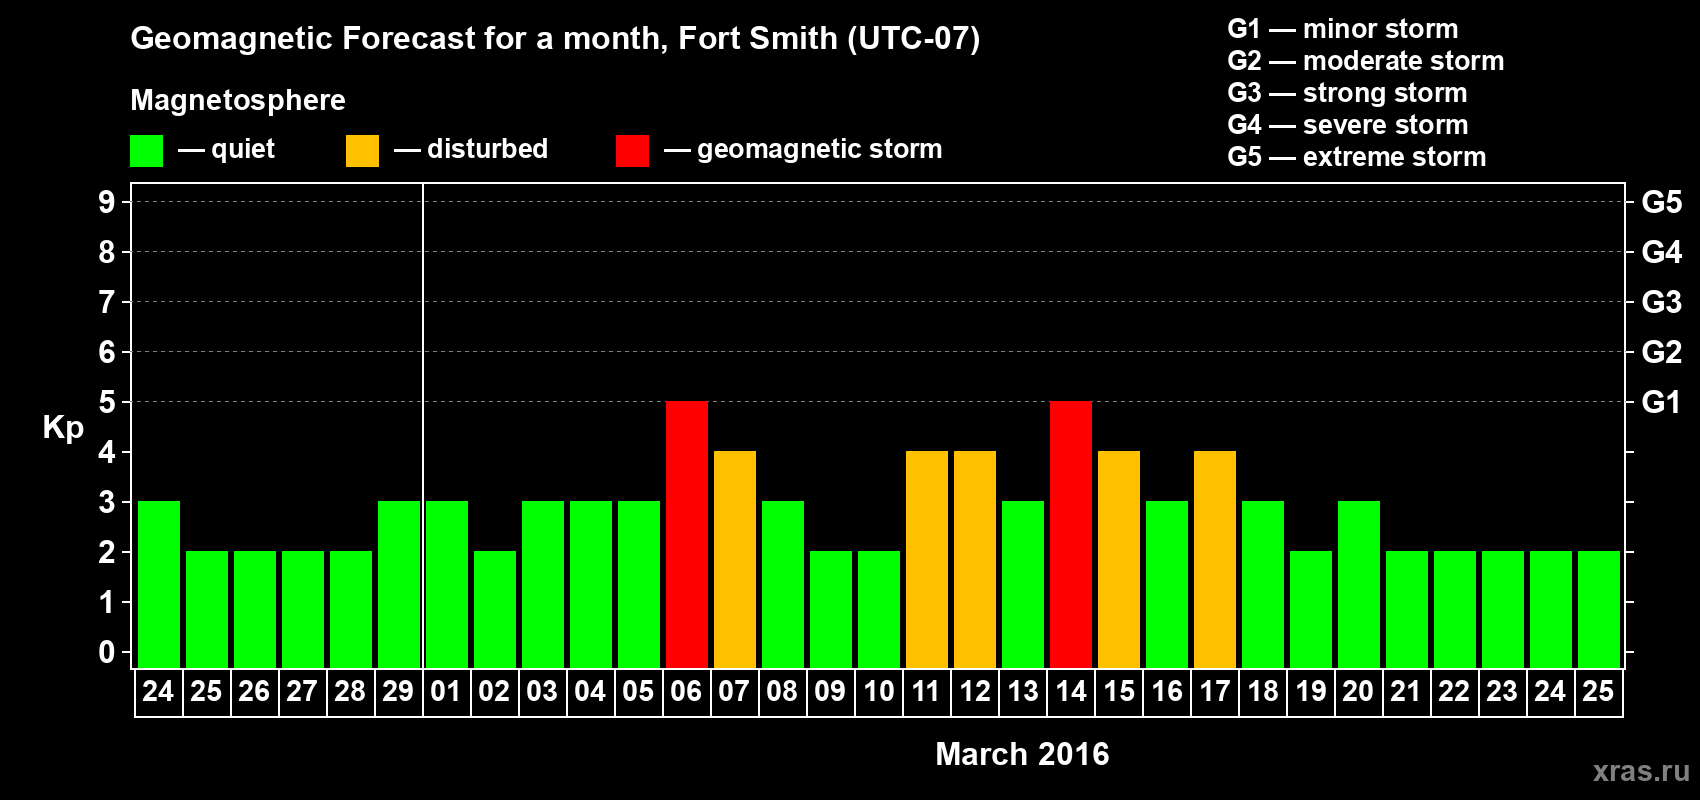This screenshot has height=800, width=1700.
Task: Click Kp value 9 on left axis
Action: 107,202
